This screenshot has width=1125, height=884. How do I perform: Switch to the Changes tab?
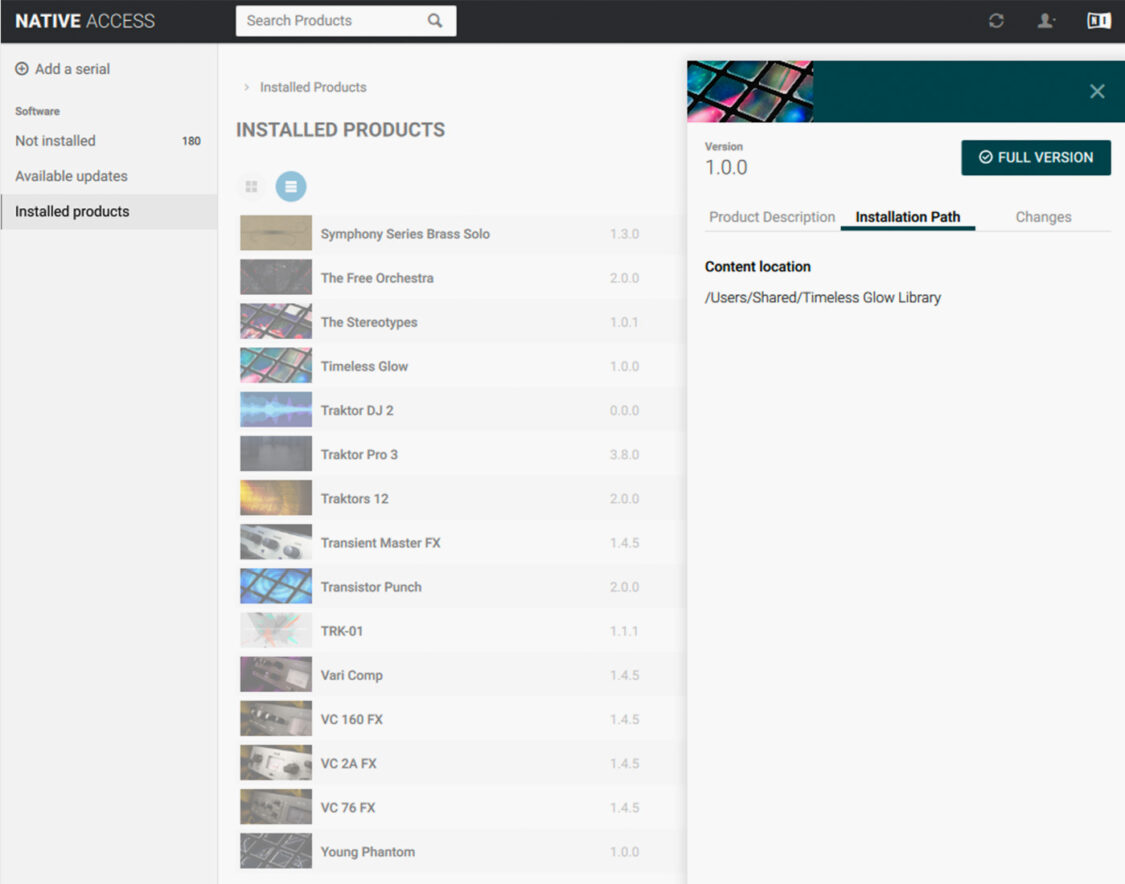click(1043, 217)
